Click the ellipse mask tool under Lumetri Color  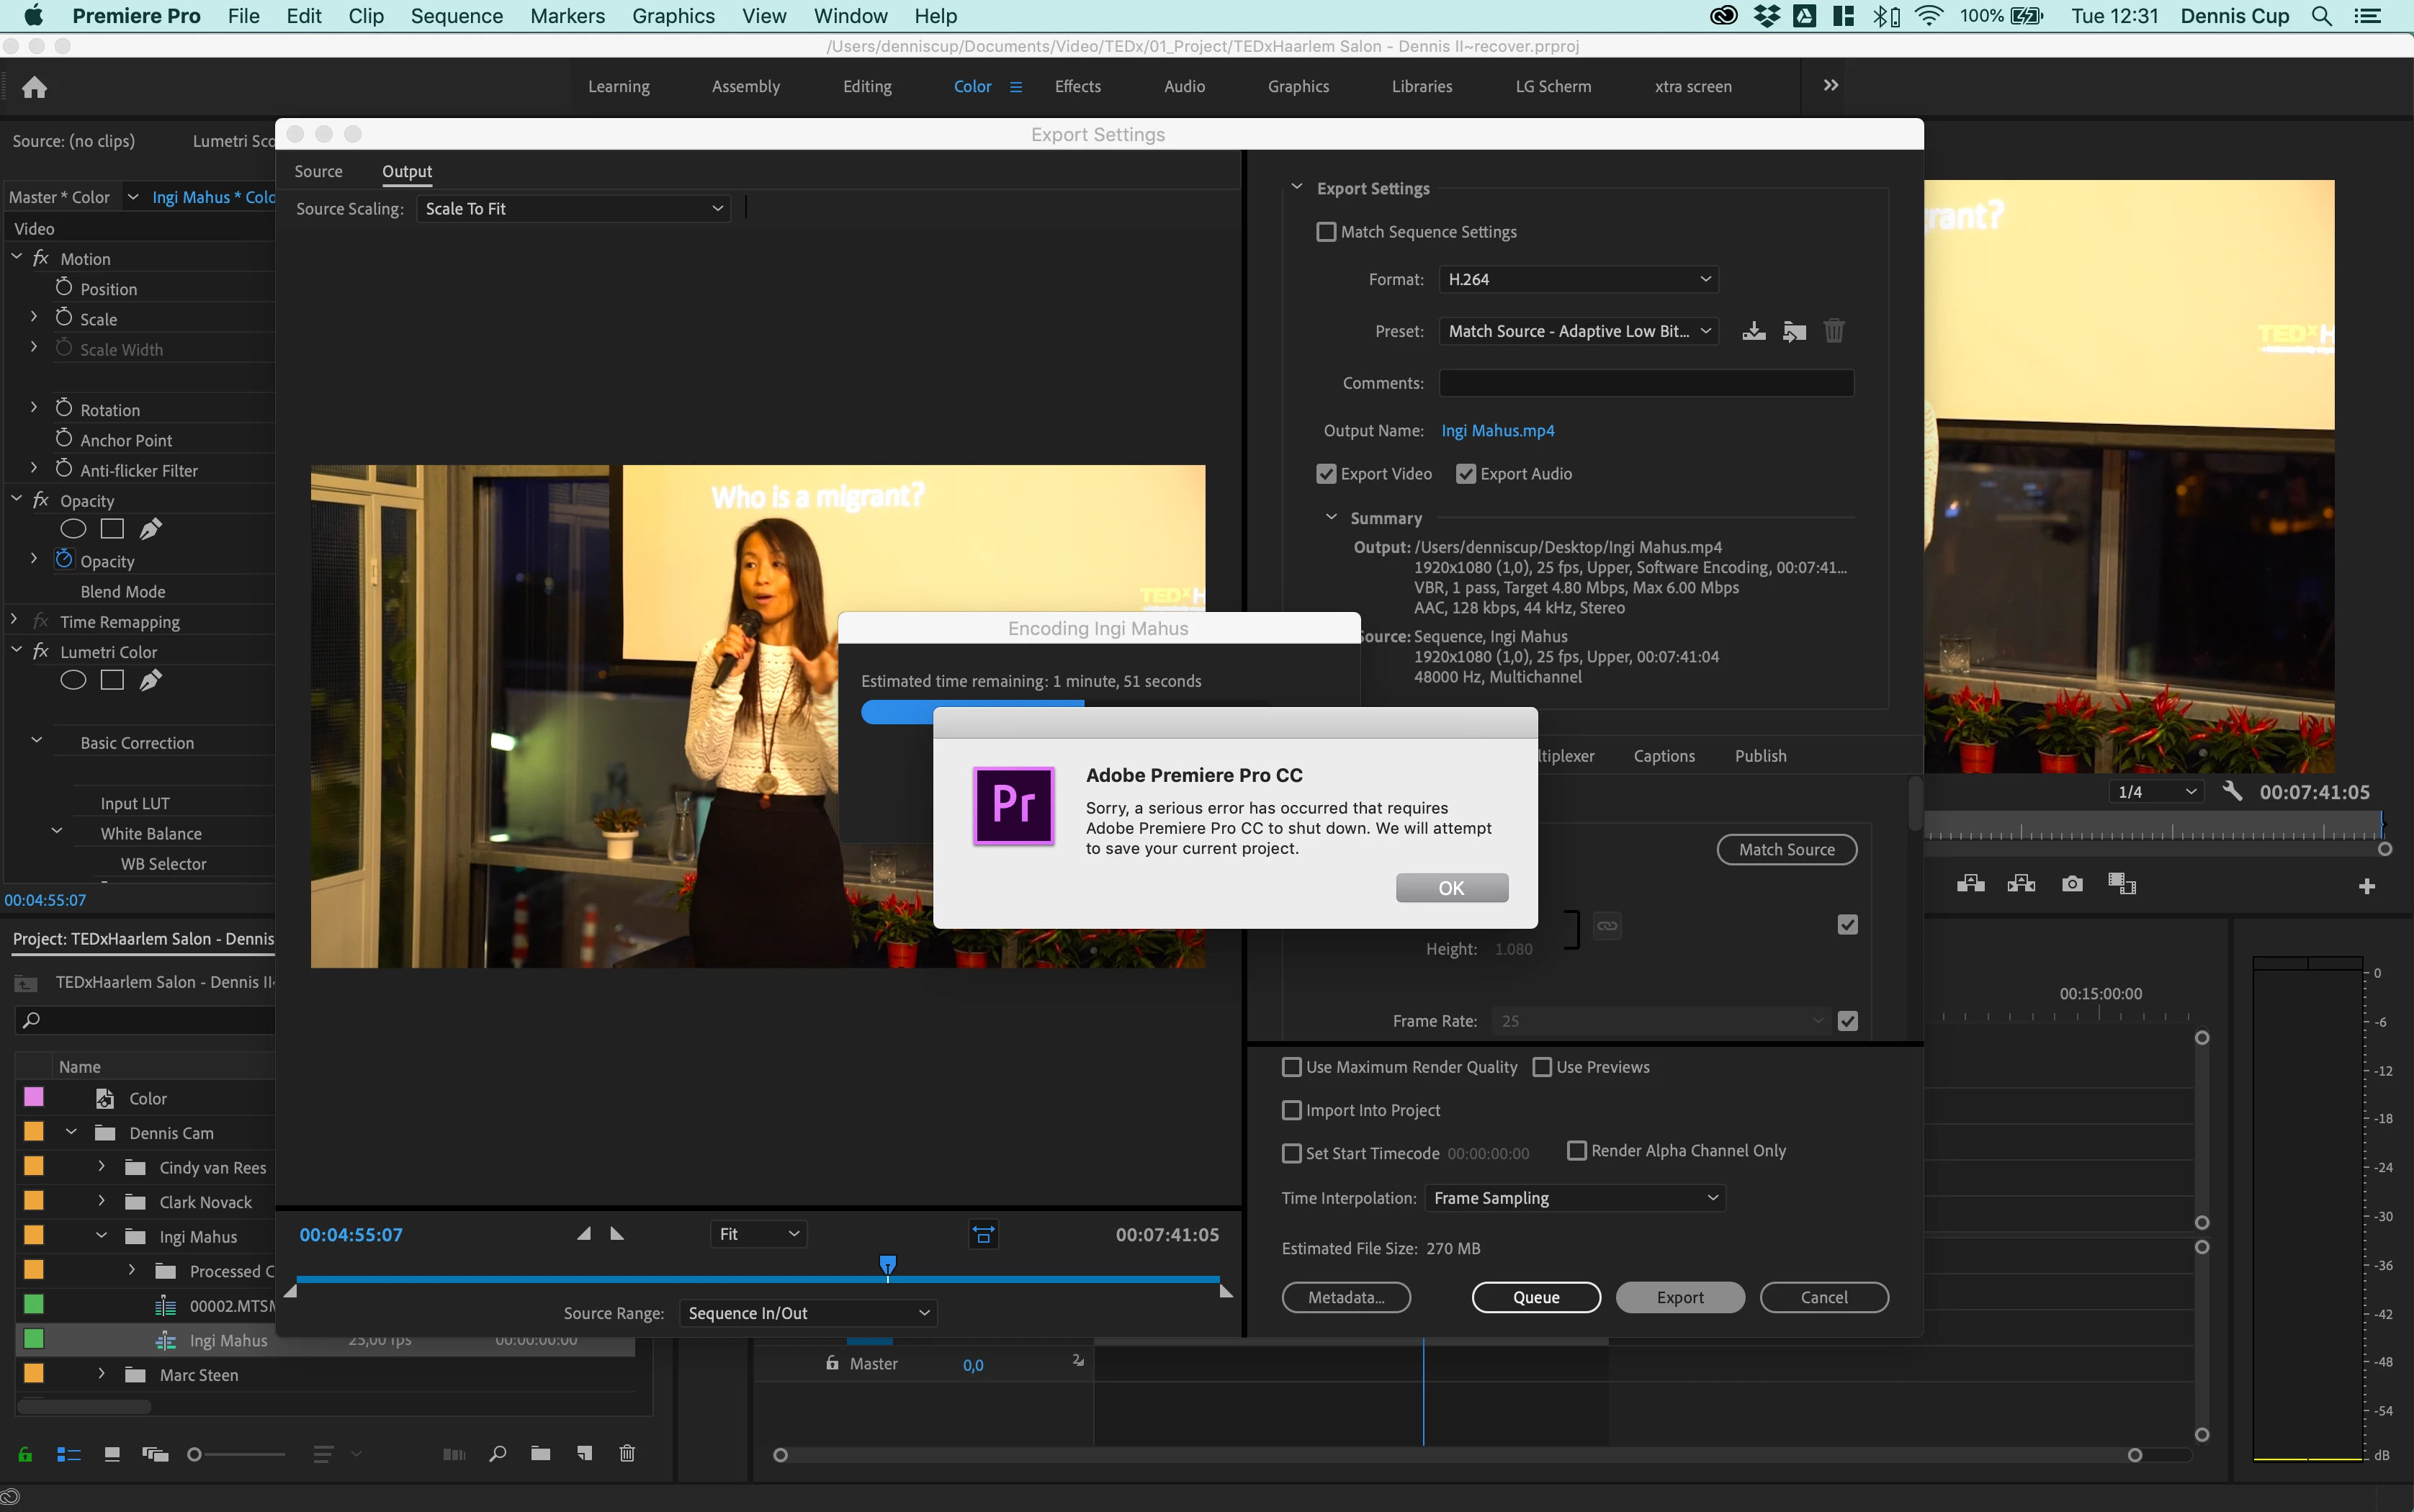tap(73, 680)
